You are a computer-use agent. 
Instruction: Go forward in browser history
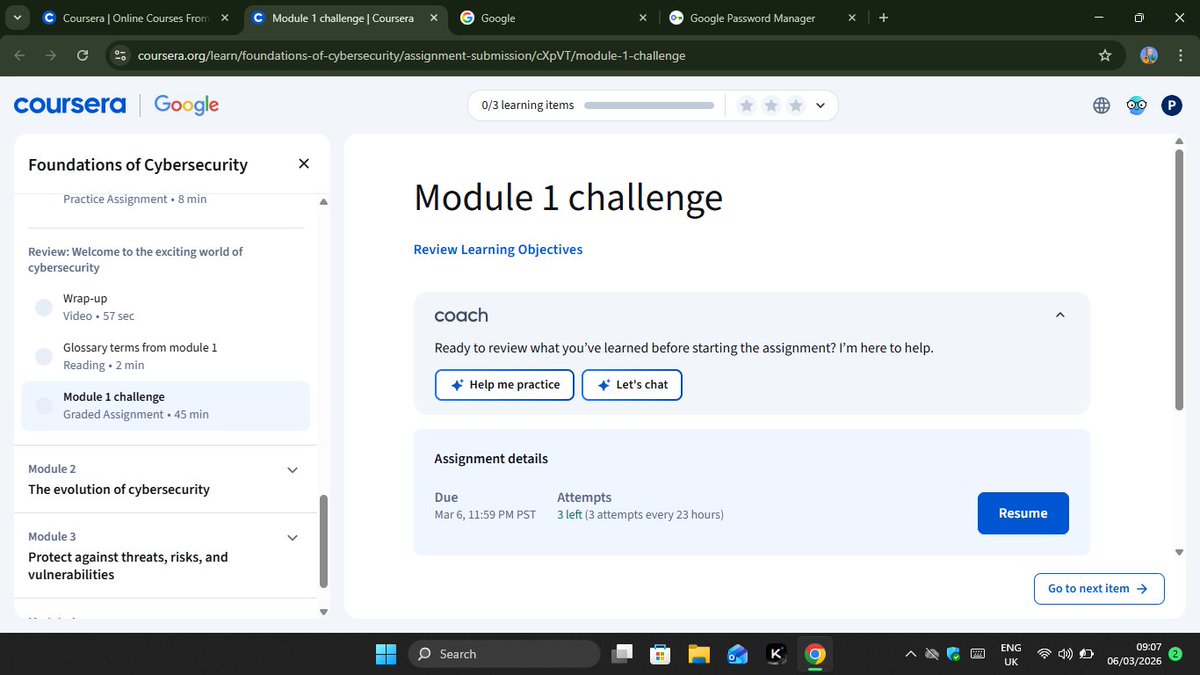click(52, 55)
